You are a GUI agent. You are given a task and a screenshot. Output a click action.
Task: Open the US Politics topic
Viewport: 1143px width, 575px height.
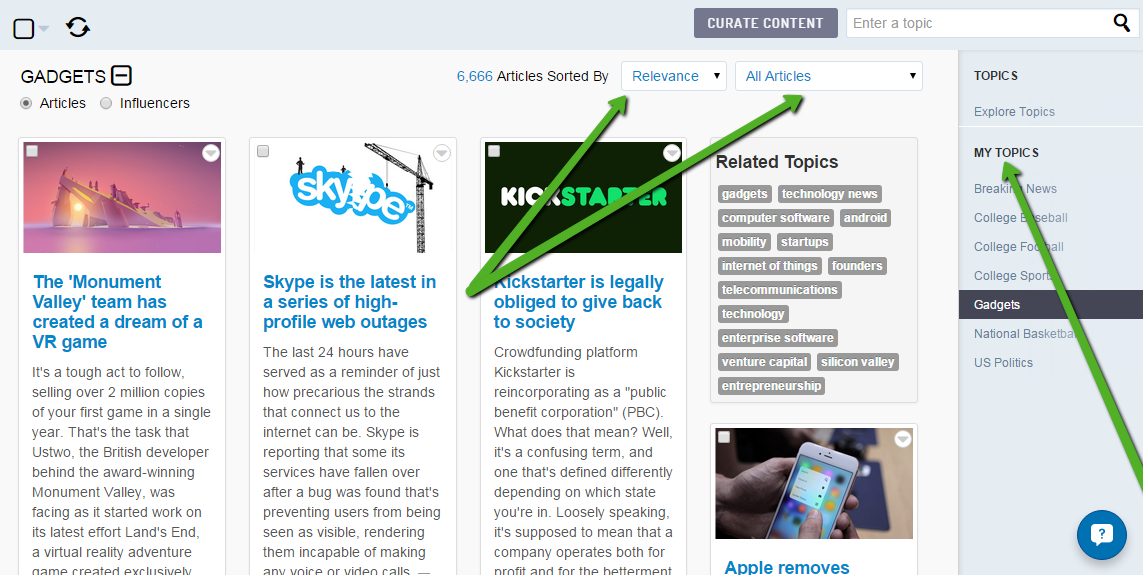click(x=1003, y=362)
